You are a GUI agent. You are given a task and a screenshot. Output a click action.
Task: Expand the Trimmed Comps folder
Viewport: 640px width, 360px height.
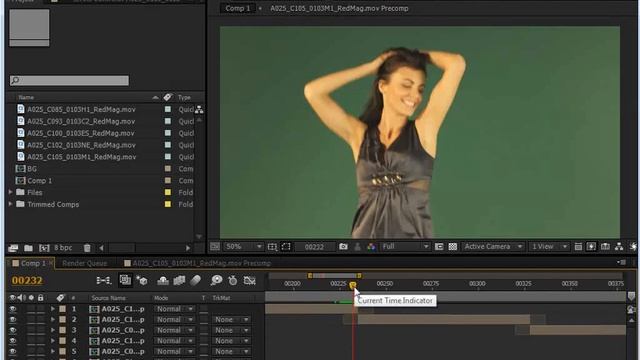click(x=11, y=204)
